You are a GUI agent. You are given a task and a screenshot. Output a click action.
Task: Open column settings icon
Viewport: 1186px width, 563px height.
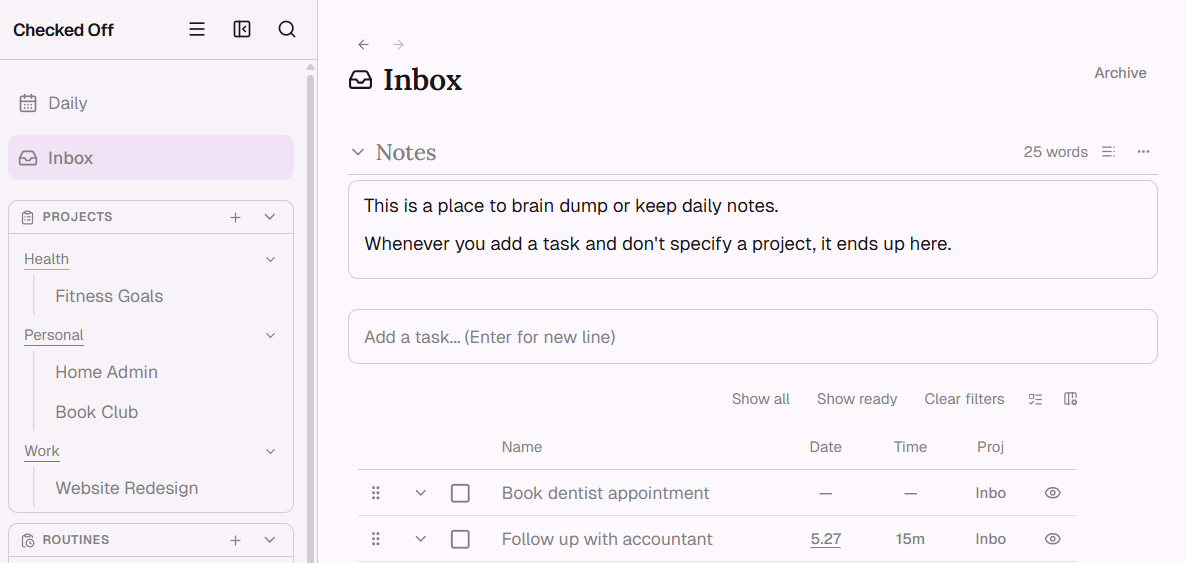[1070, 399]
